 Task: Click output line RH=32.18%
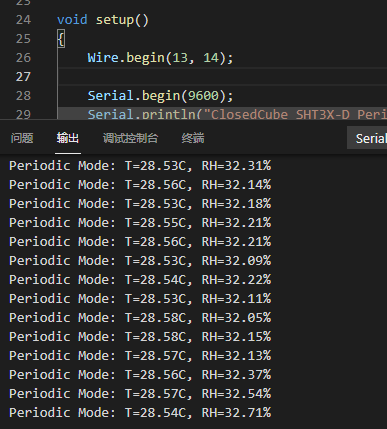(x=140, y=204)
